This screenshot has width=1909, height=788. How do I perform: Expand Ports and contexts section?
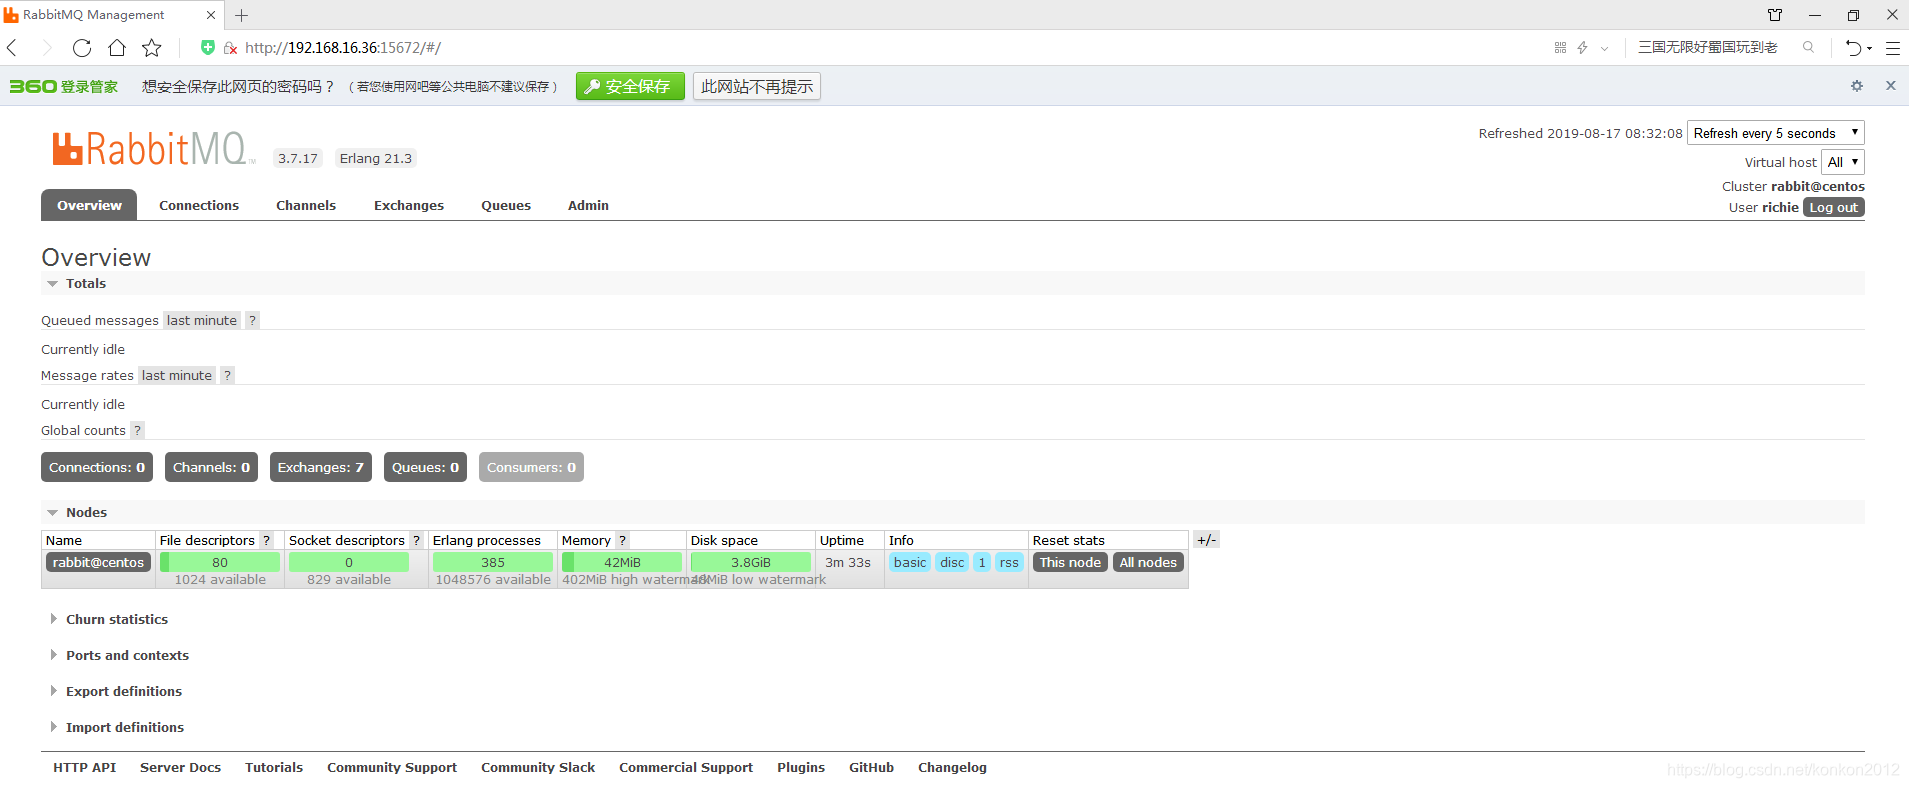click(x=119, y=656)
